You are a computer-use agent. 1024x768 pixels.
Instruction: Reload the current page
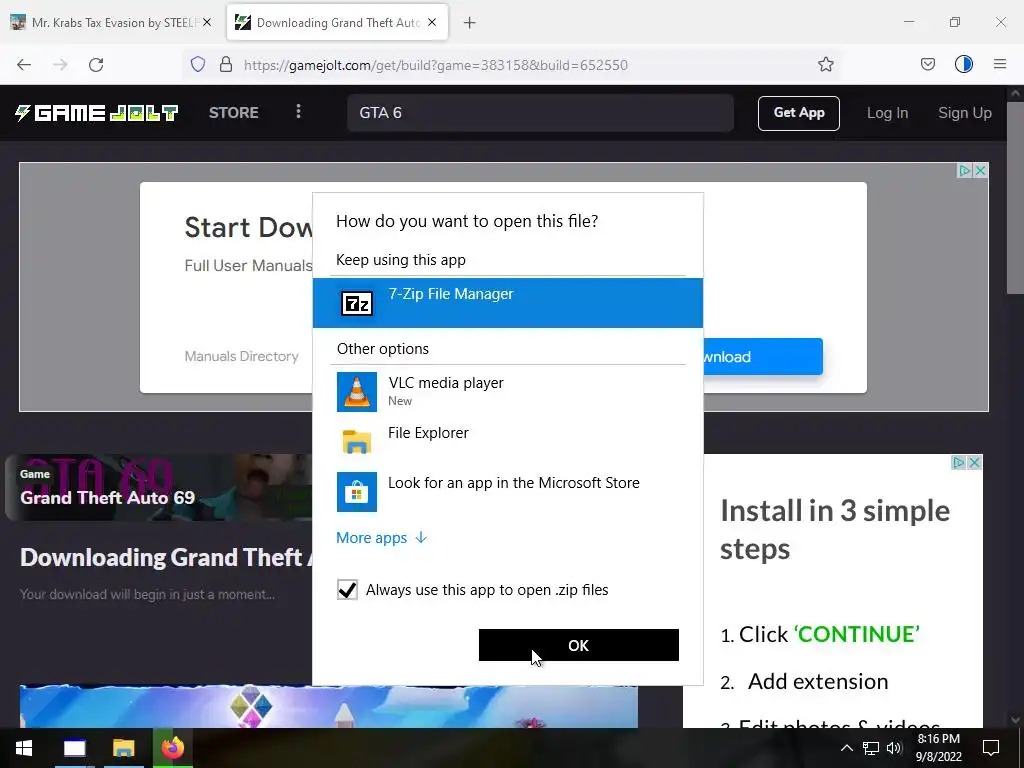tap(96, 65)
